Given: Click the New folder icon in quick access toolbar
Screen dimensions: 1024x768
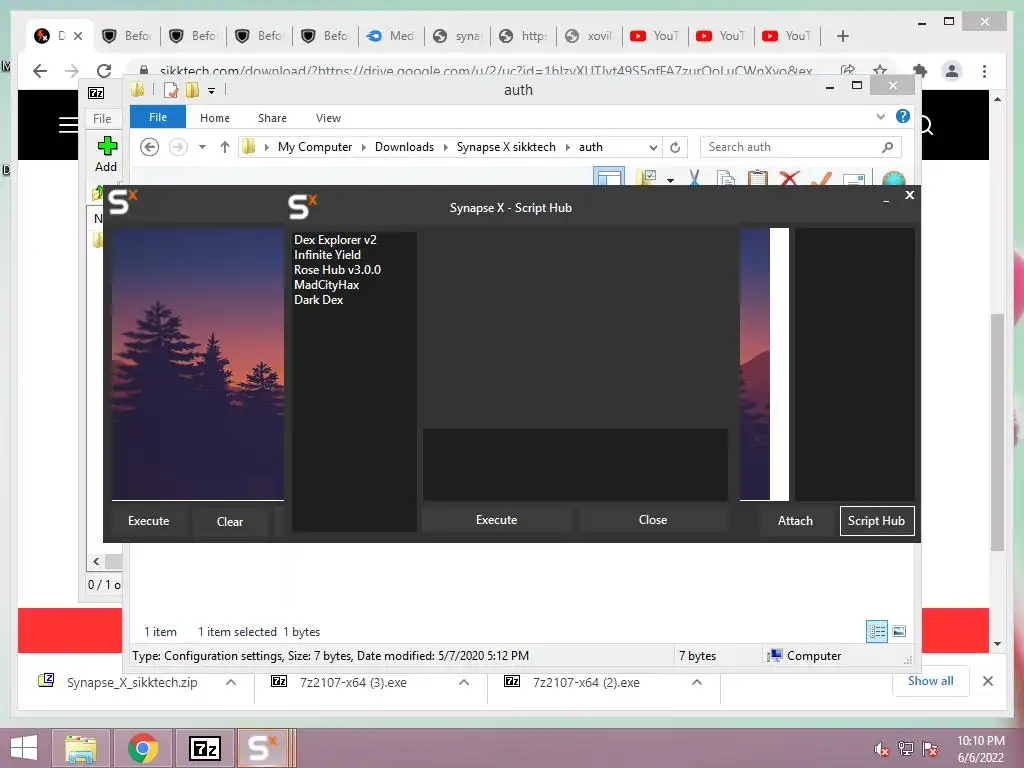Looking at the screenshot, I should [x=192, y=90].
